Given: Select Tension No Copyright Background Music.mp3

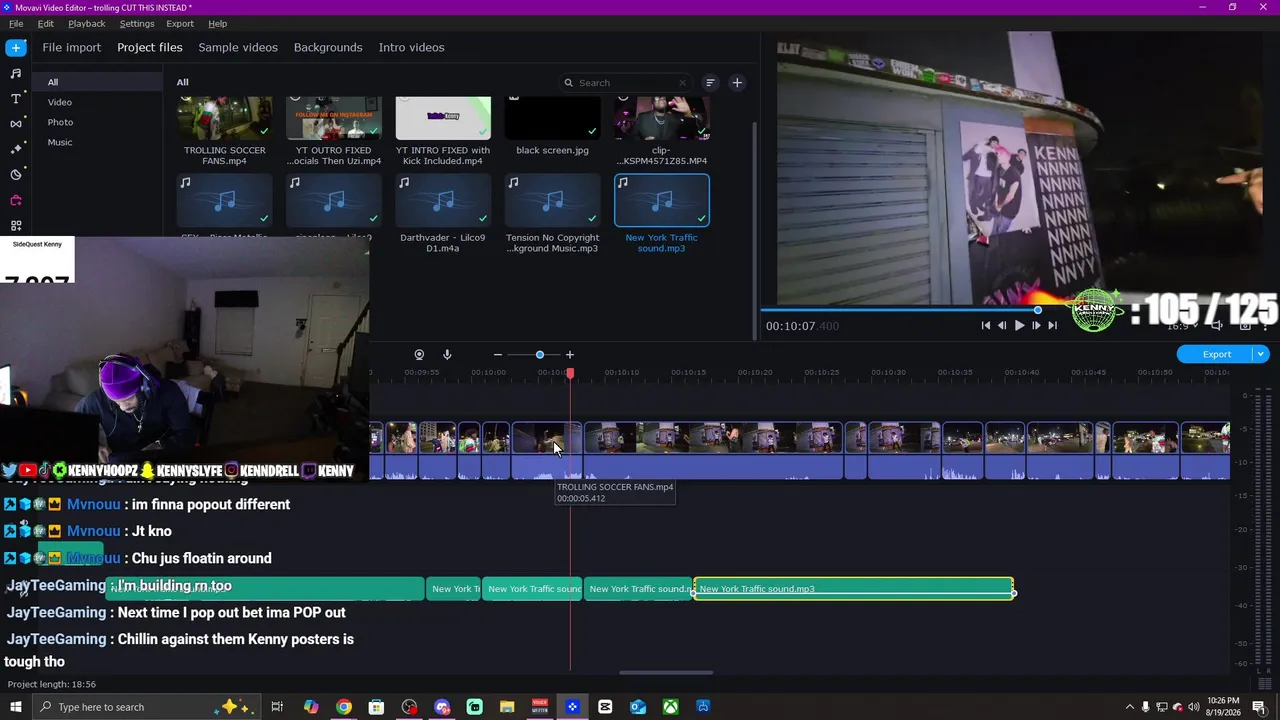Looking at the screenshot, I should [x=552, y=201].
